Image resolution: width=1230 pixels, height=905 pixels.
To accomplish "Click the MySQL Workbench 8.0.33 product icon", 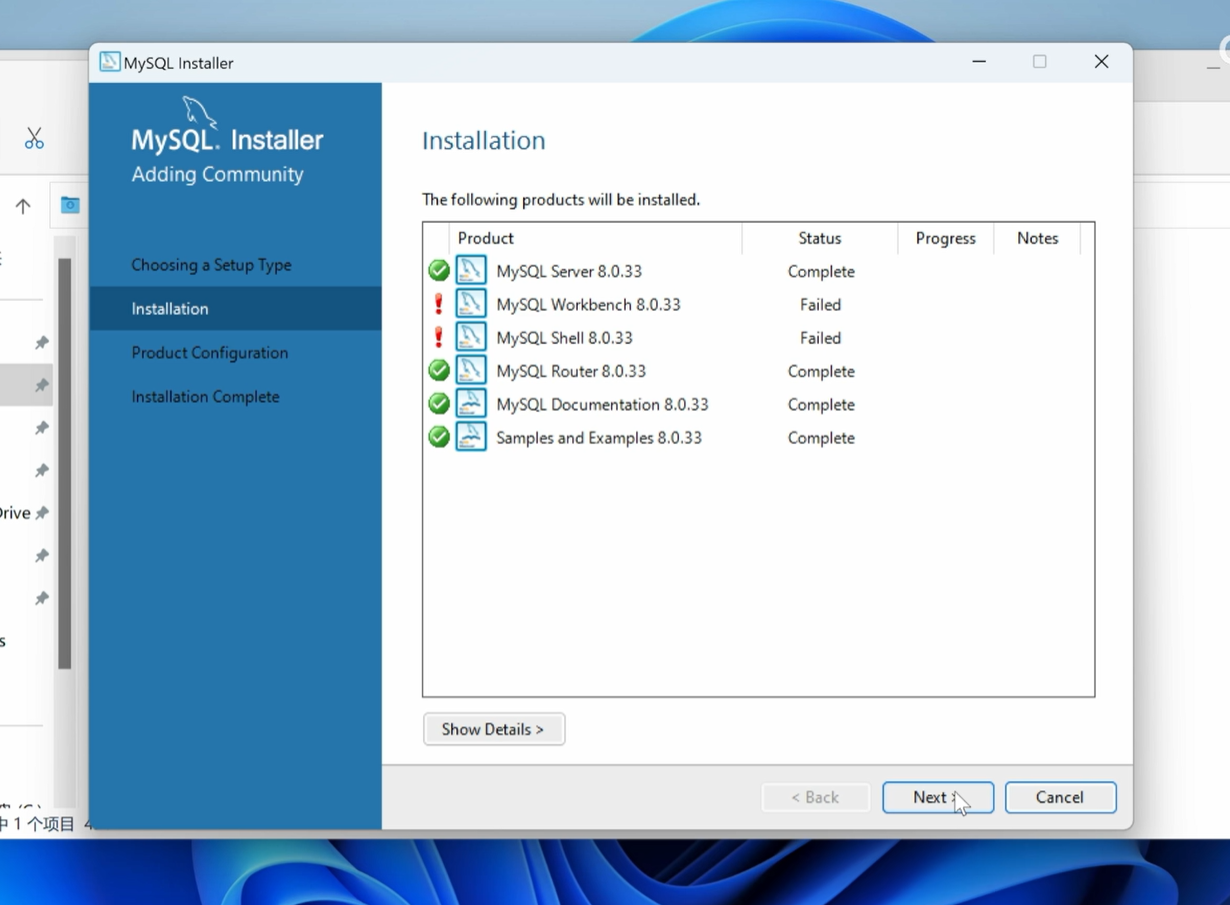I will click(x=471, y=304).
